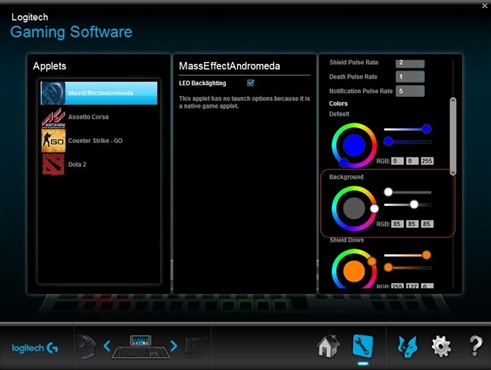Click the settings panel vertical scrollbar

point(453,136)
